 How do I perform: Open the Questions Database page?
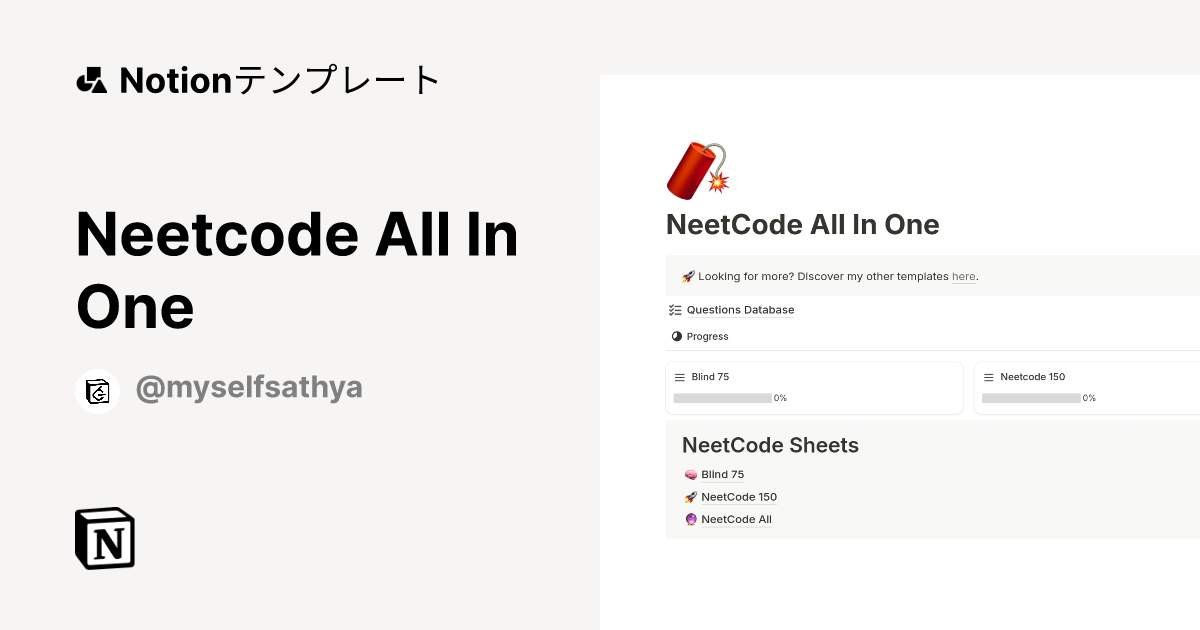coord(739,310)
